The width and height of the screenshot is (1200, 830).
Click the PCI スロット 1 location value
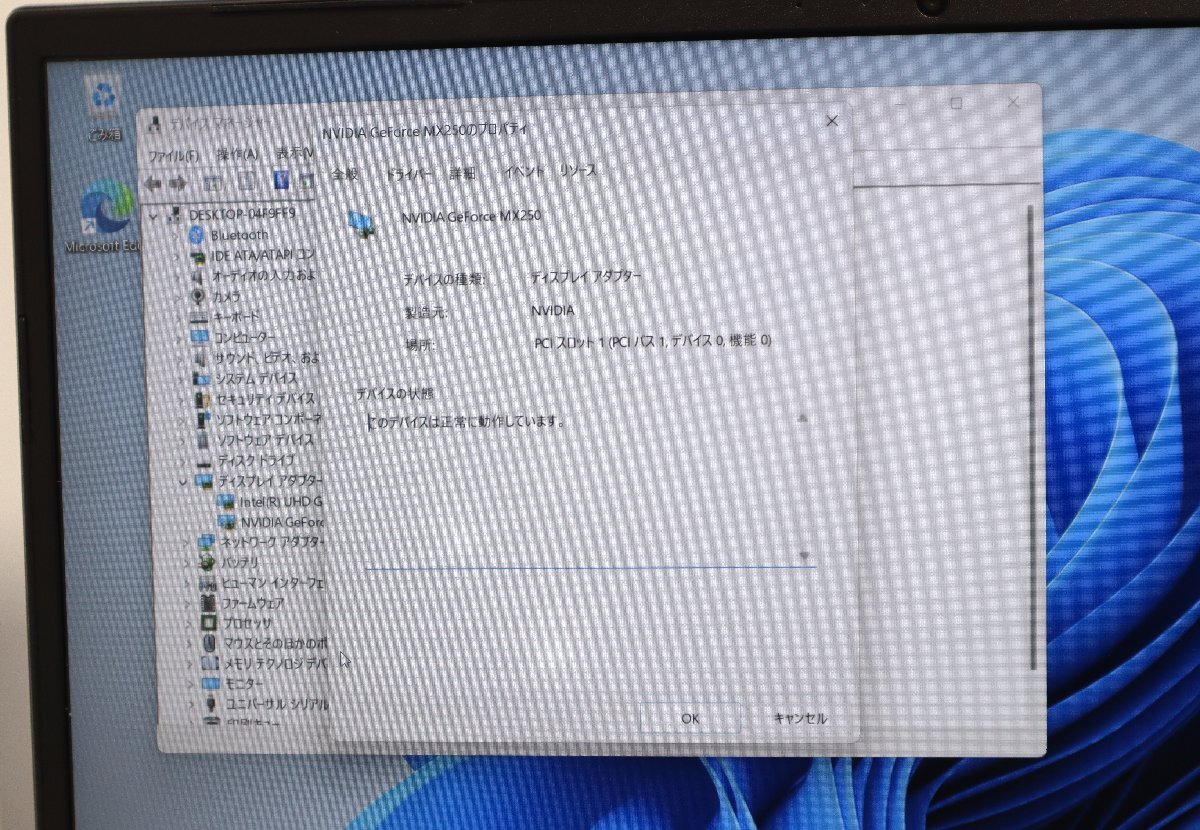[x=654, y=342]
